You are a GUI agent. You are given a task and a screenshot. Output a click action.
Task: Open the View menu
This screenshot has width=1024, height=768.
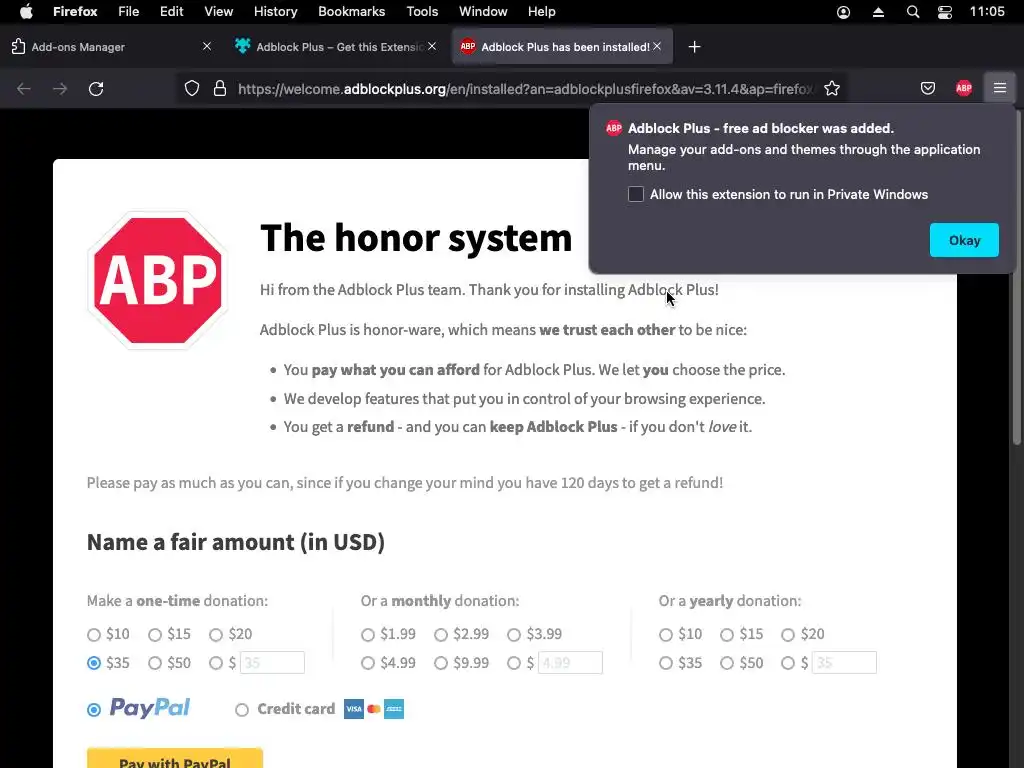[x=219, y=12]
